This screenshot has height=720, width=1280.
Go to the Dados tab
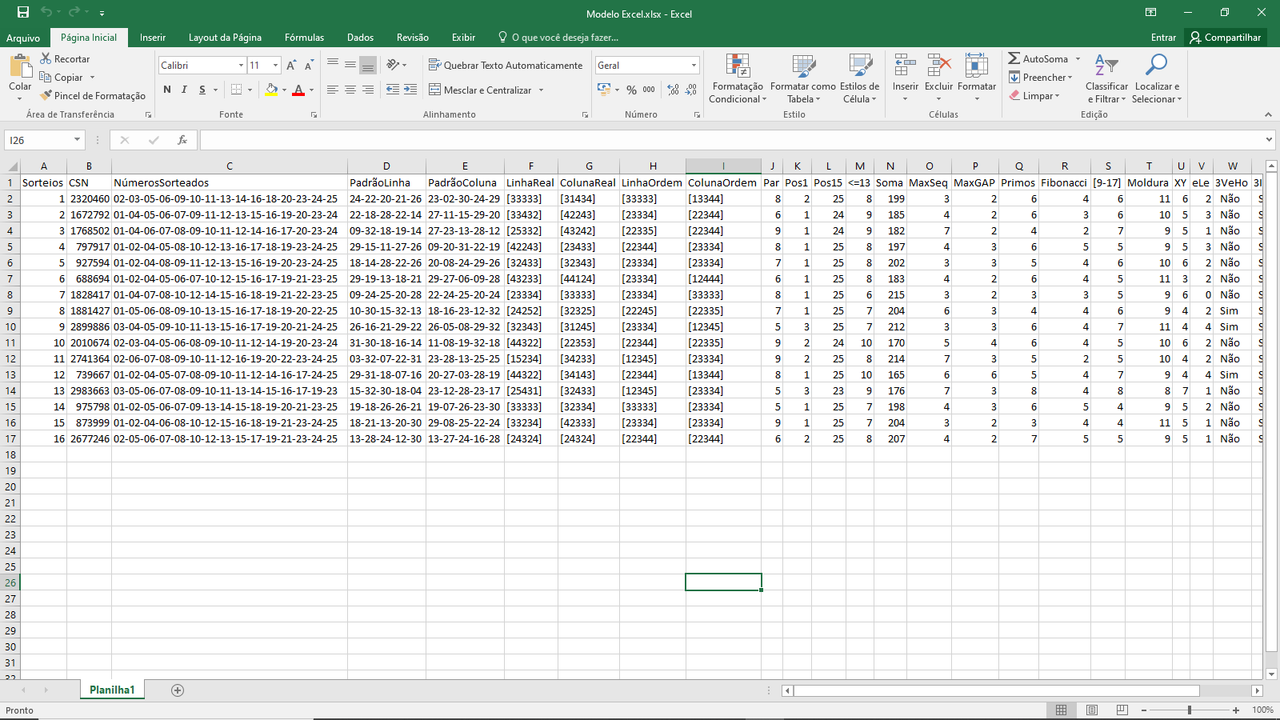[x=360, y=37]
